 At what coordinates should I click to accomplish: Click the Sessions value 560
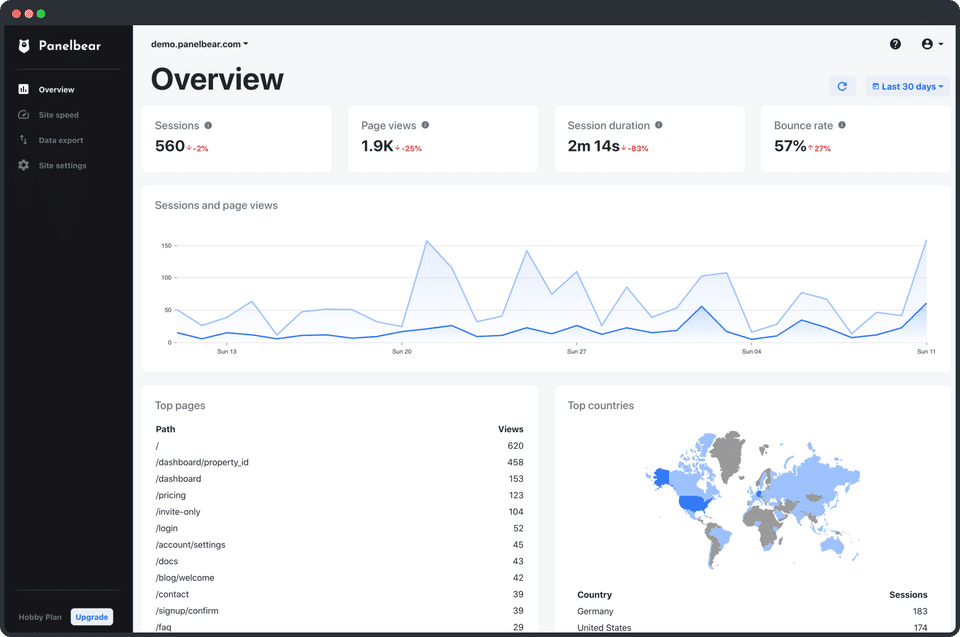tap(170, 146)
